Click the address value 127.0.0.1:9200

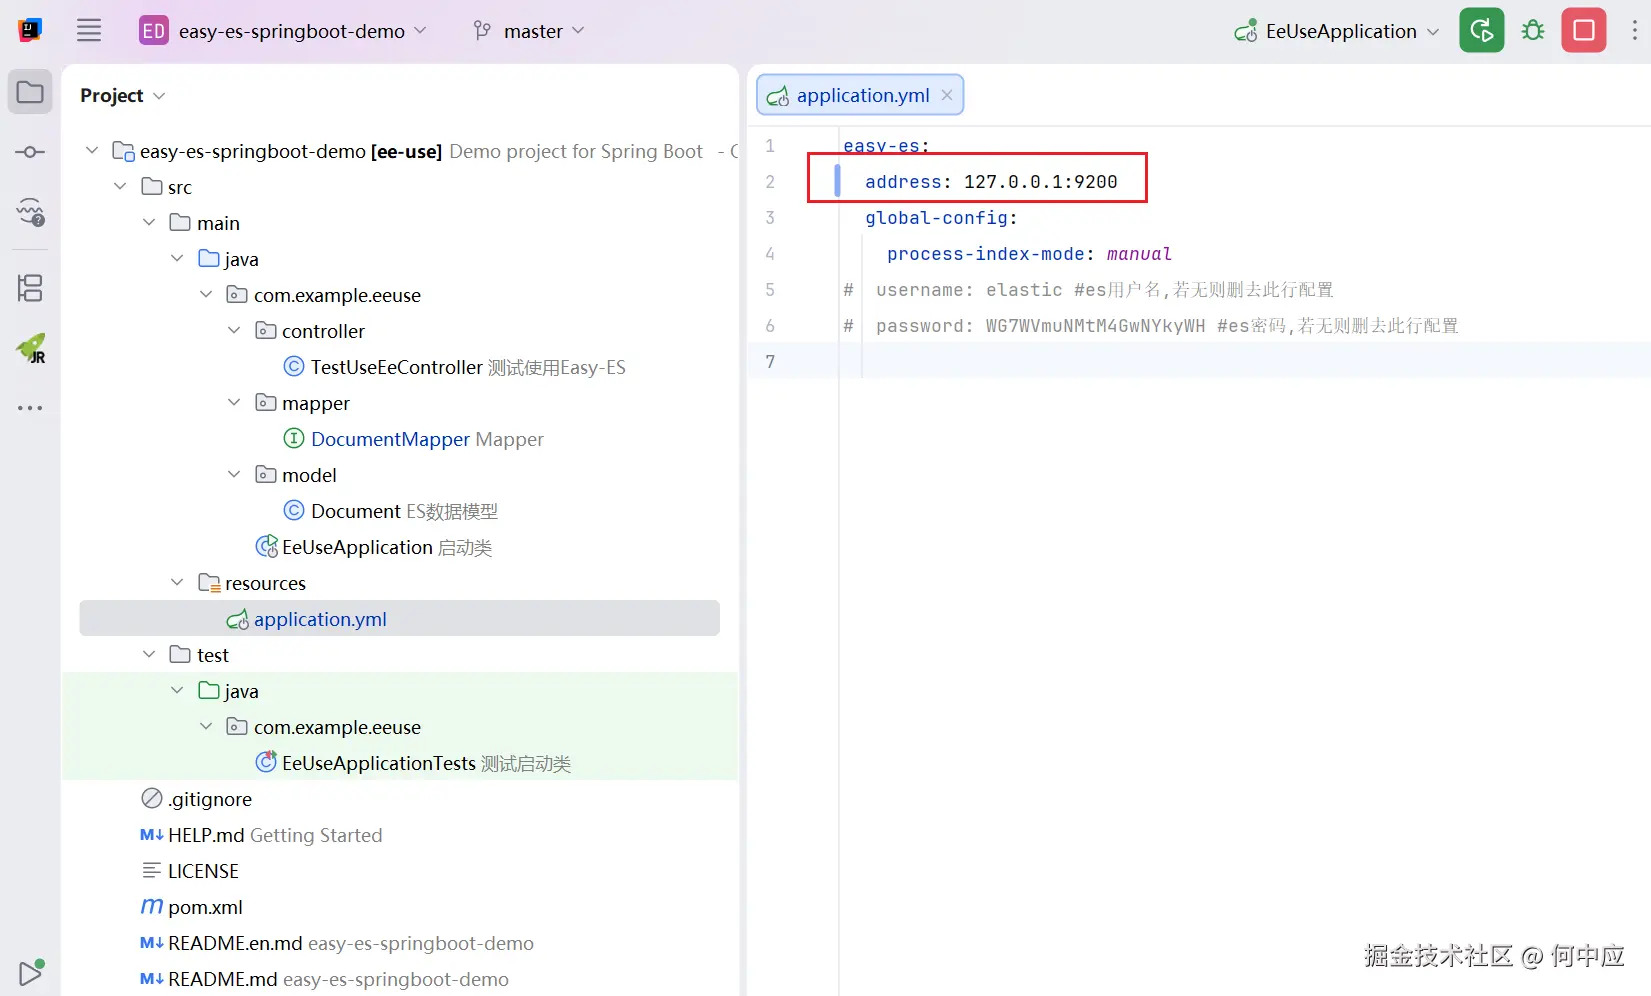[x=1040, y=181]
